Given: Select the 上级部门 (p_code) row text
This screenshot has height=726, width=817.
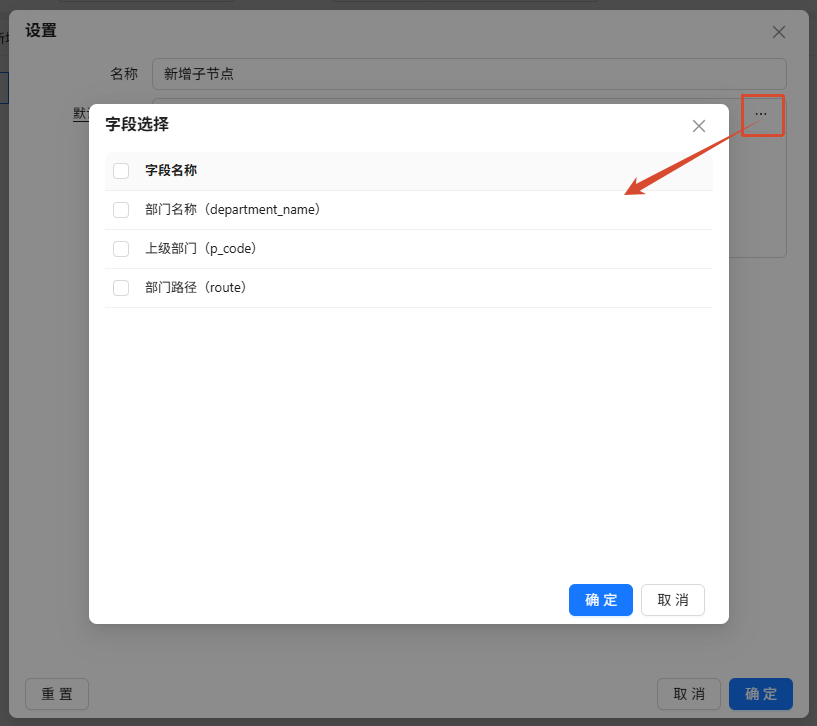Looking at the screenshot, I should pos(201,249).
